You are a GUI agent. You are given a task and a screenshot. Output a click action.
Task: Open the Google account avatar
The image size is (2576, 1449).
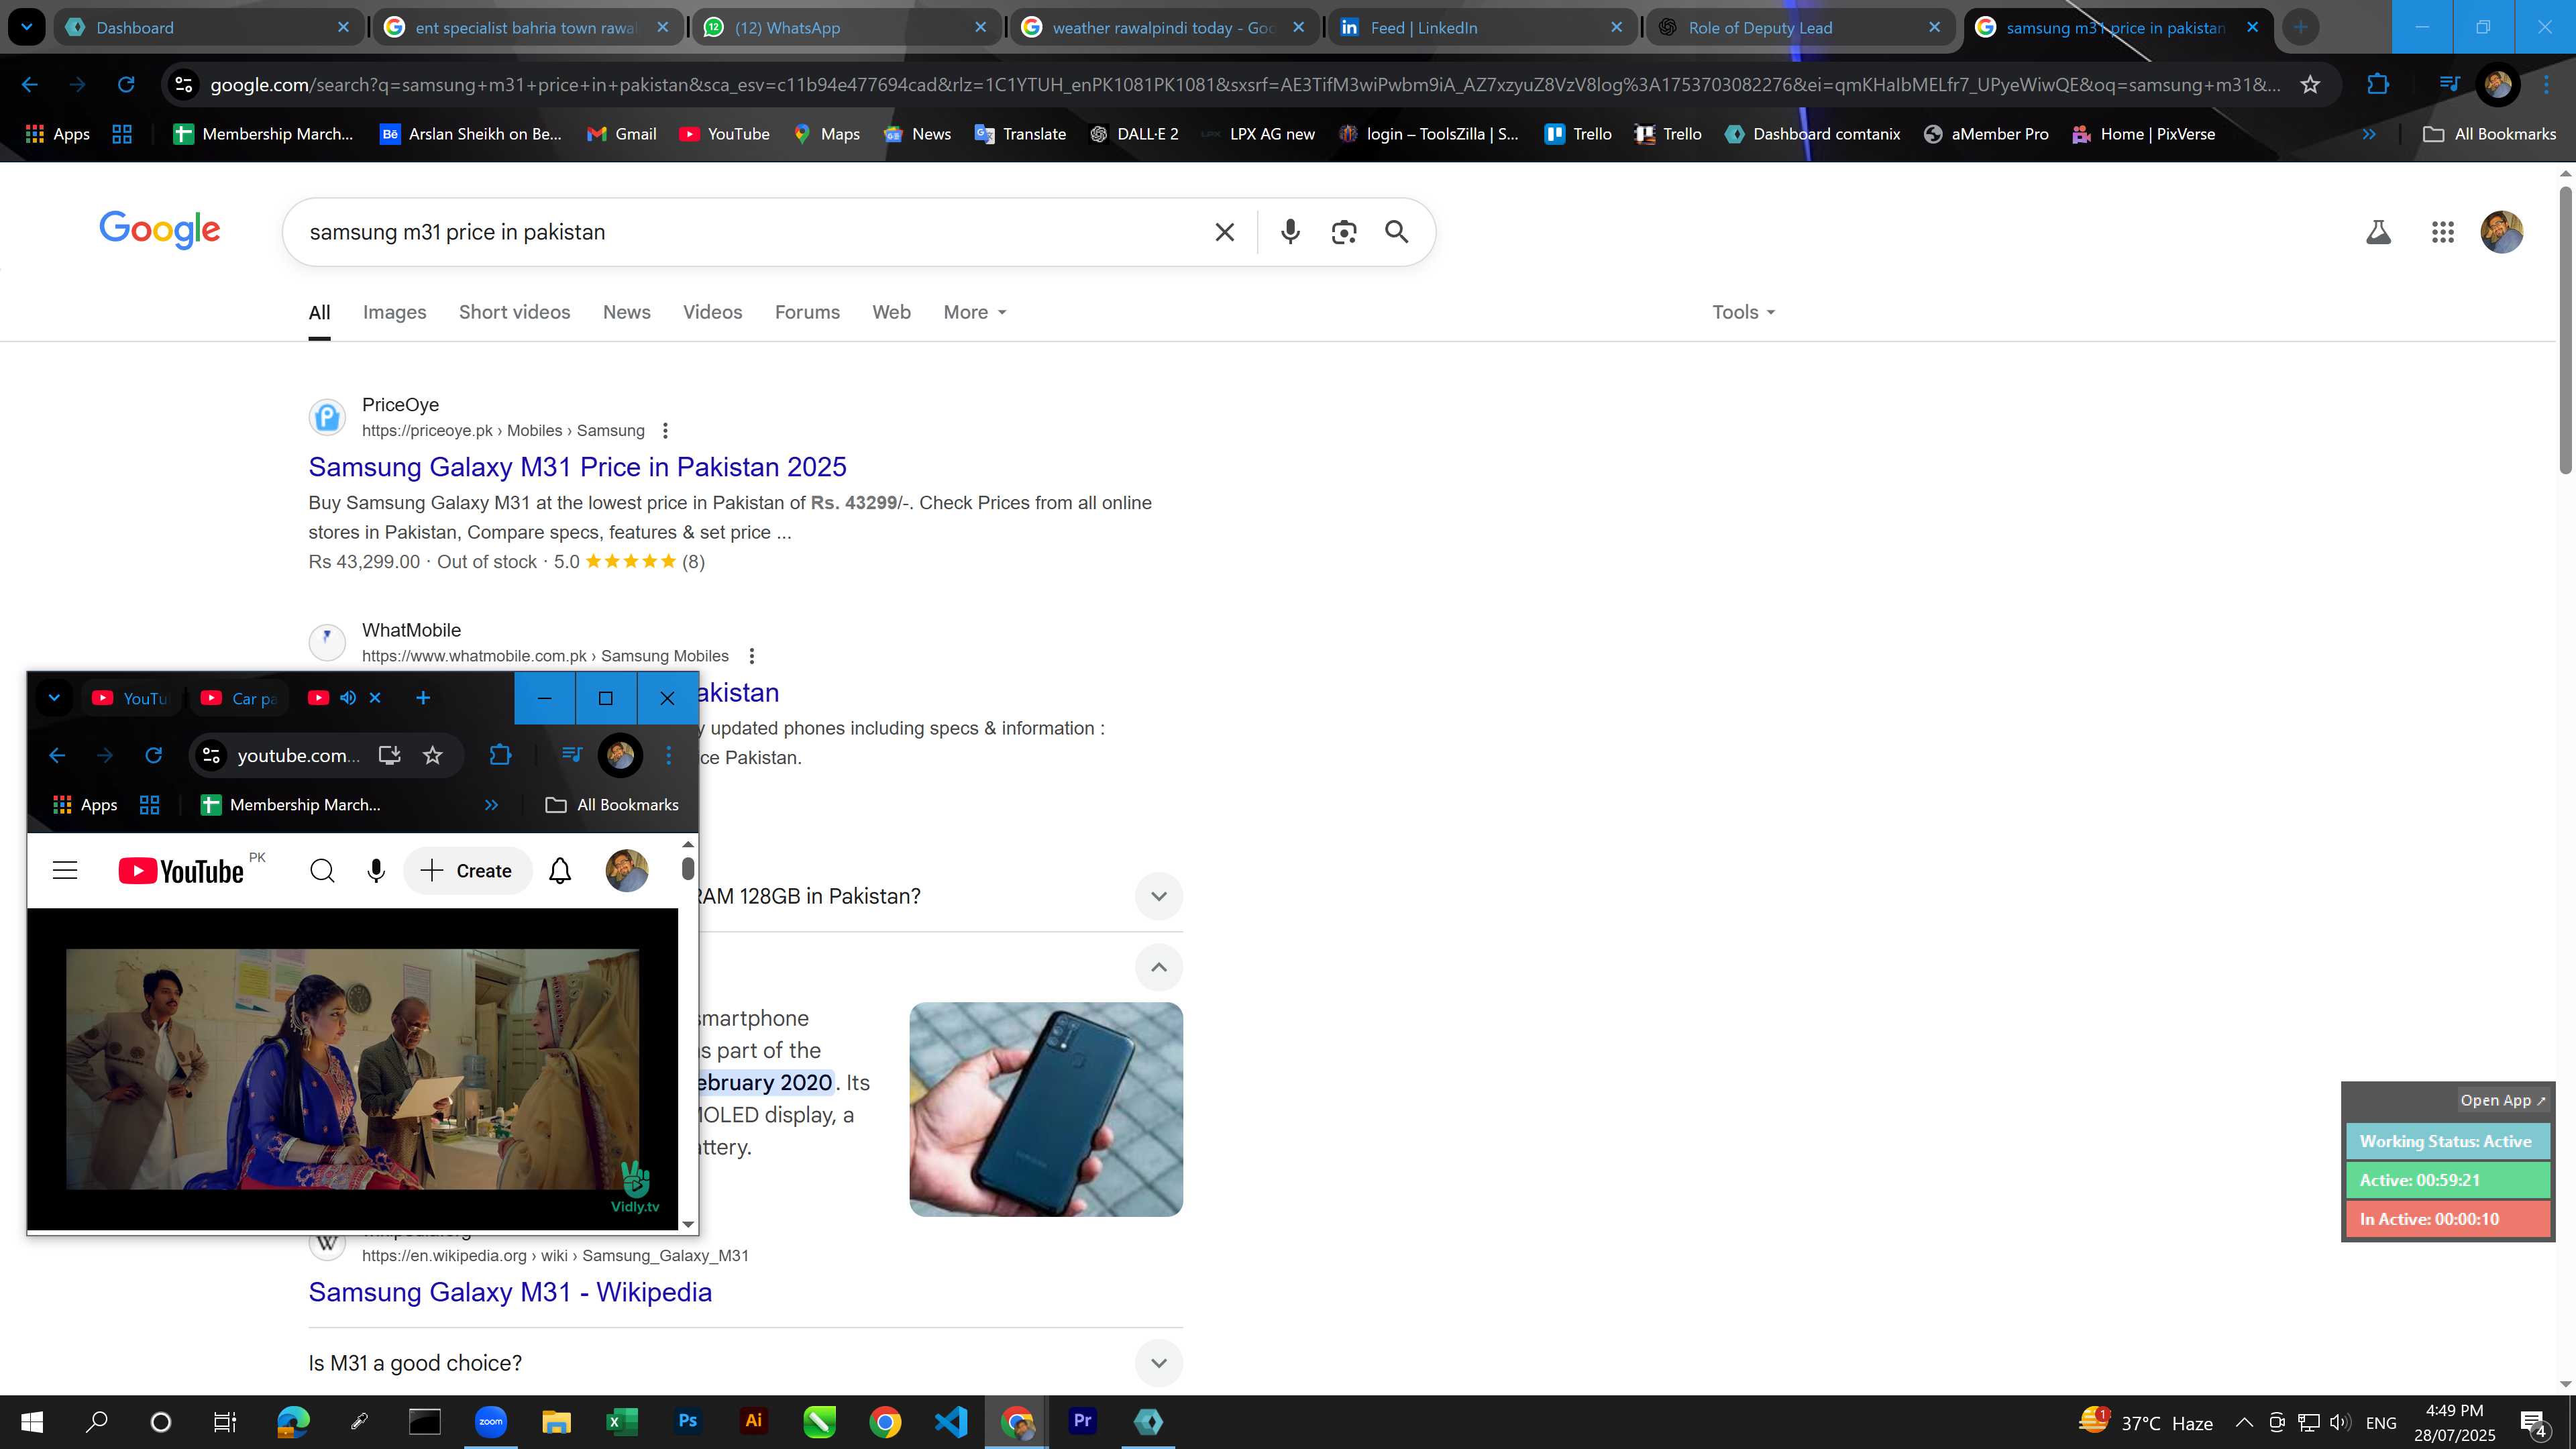tap(2502, 232)
